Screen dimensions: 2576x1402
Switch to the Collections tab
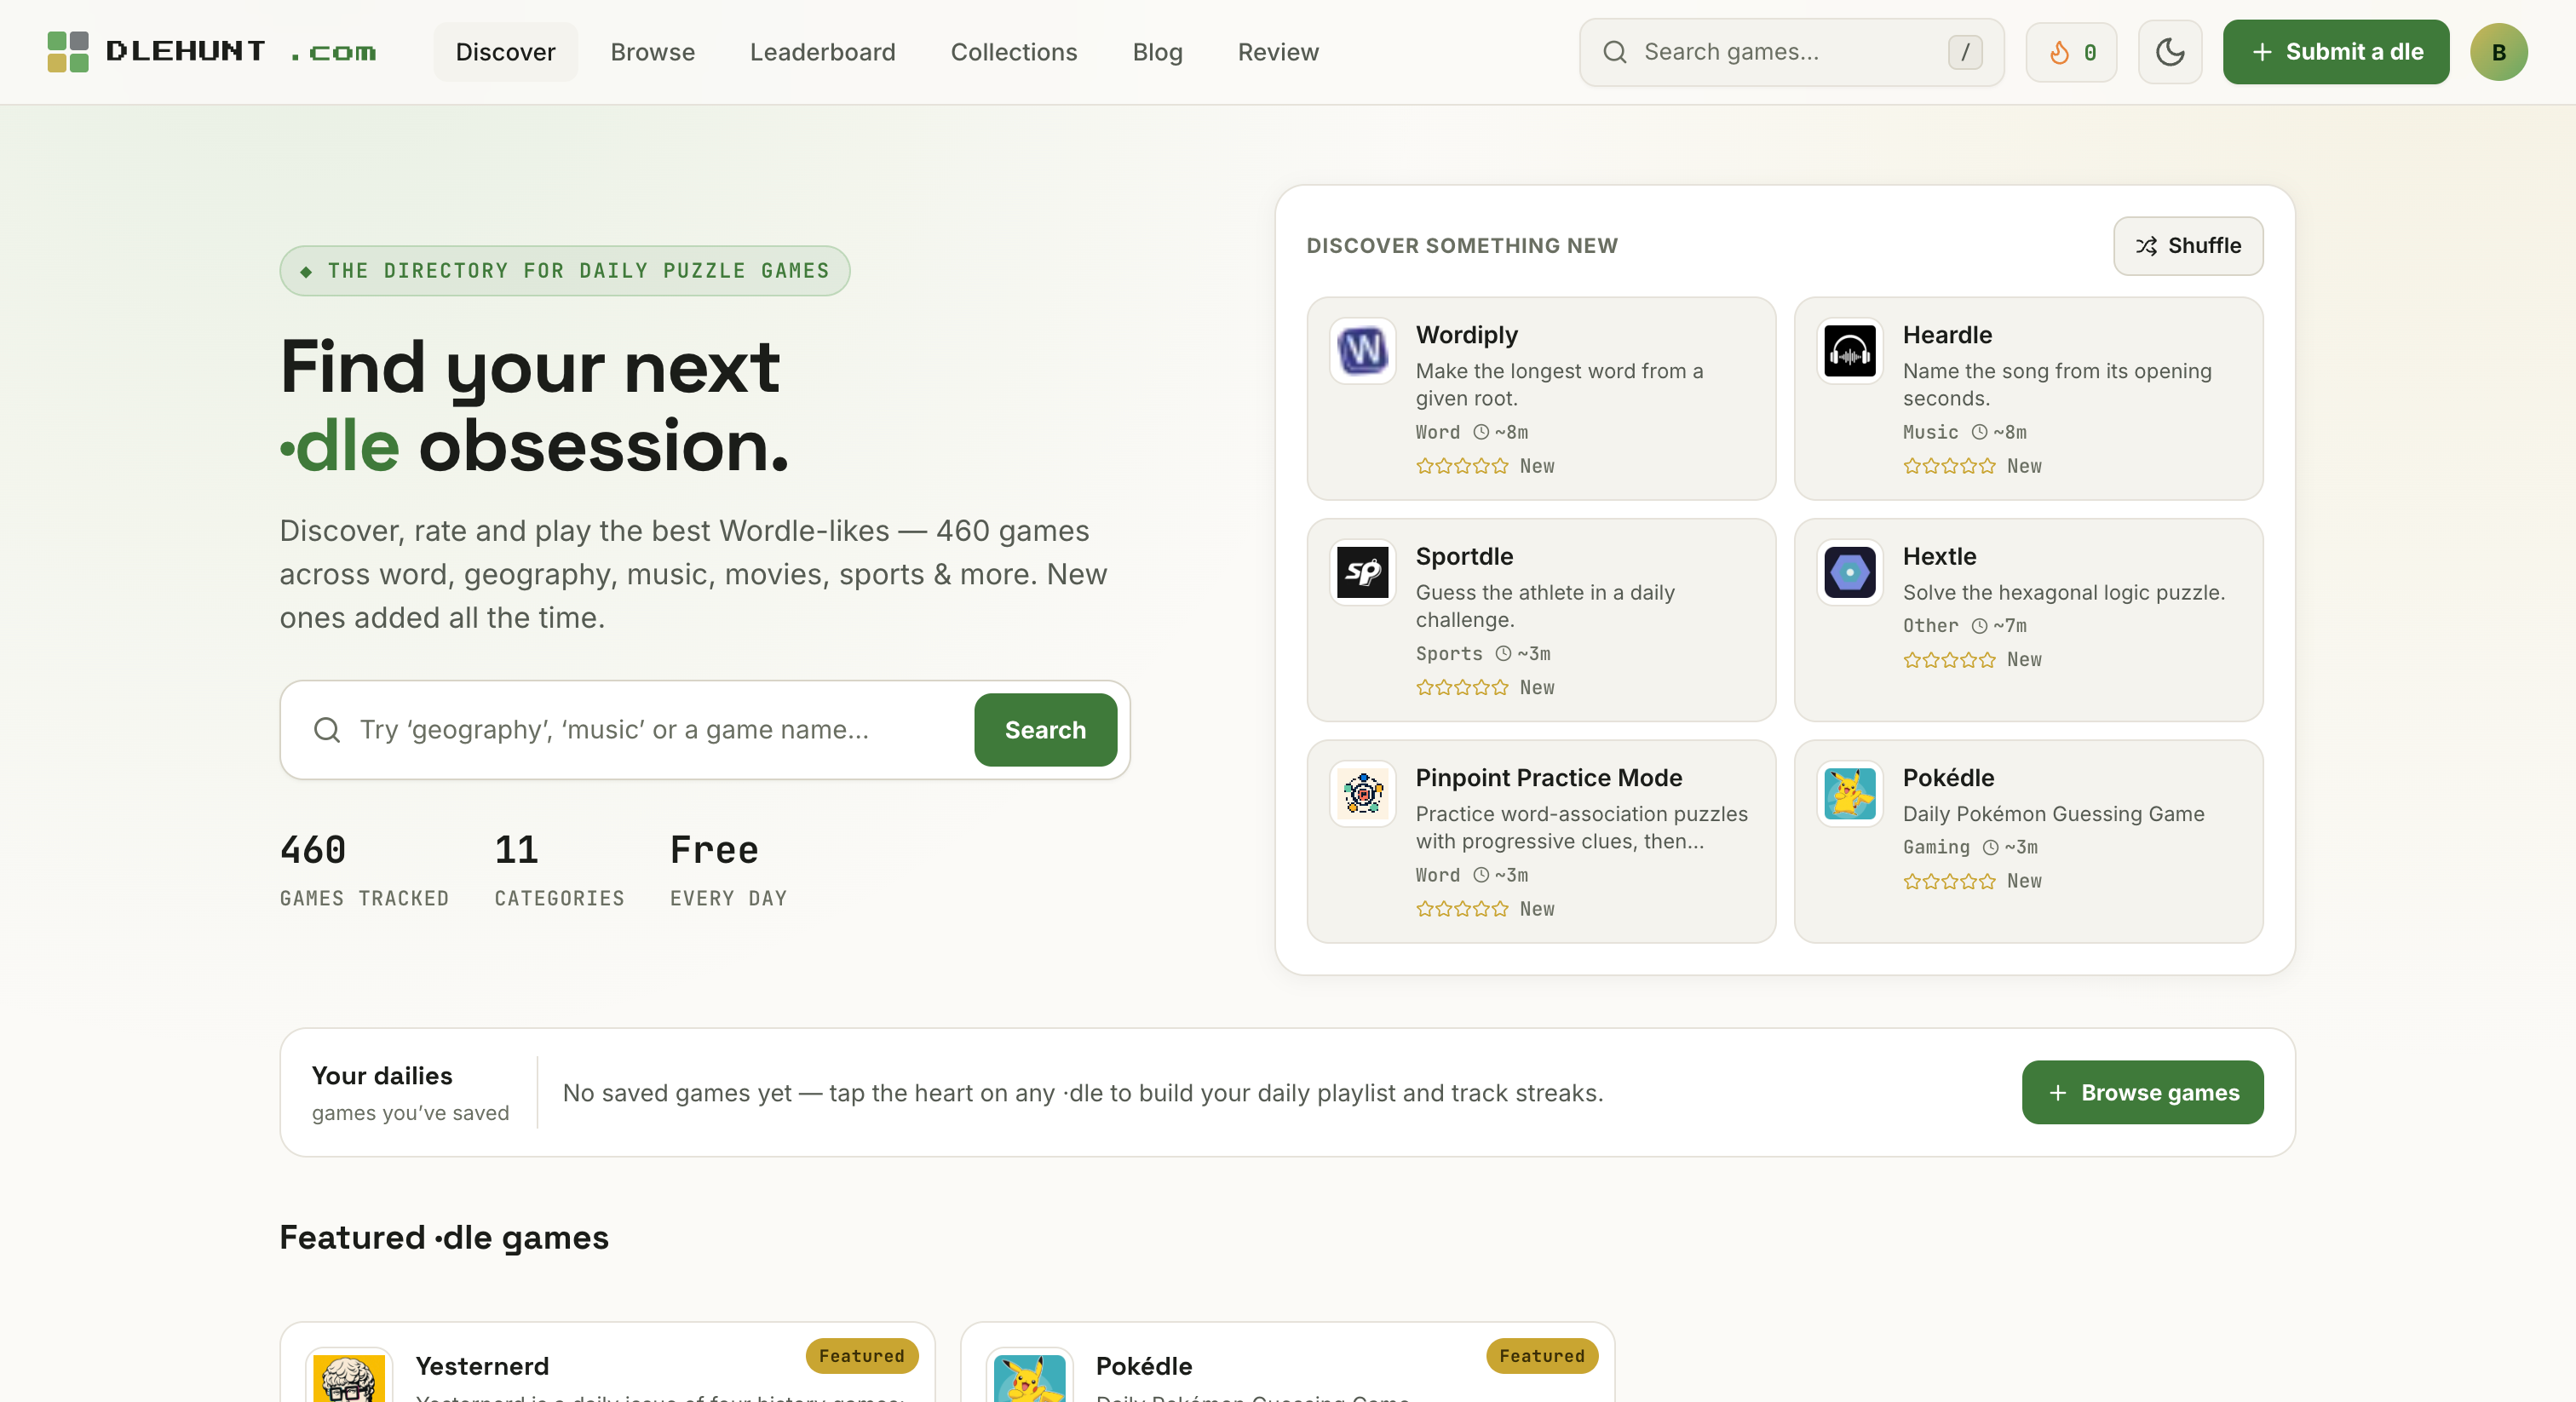tap(1013, 52)
